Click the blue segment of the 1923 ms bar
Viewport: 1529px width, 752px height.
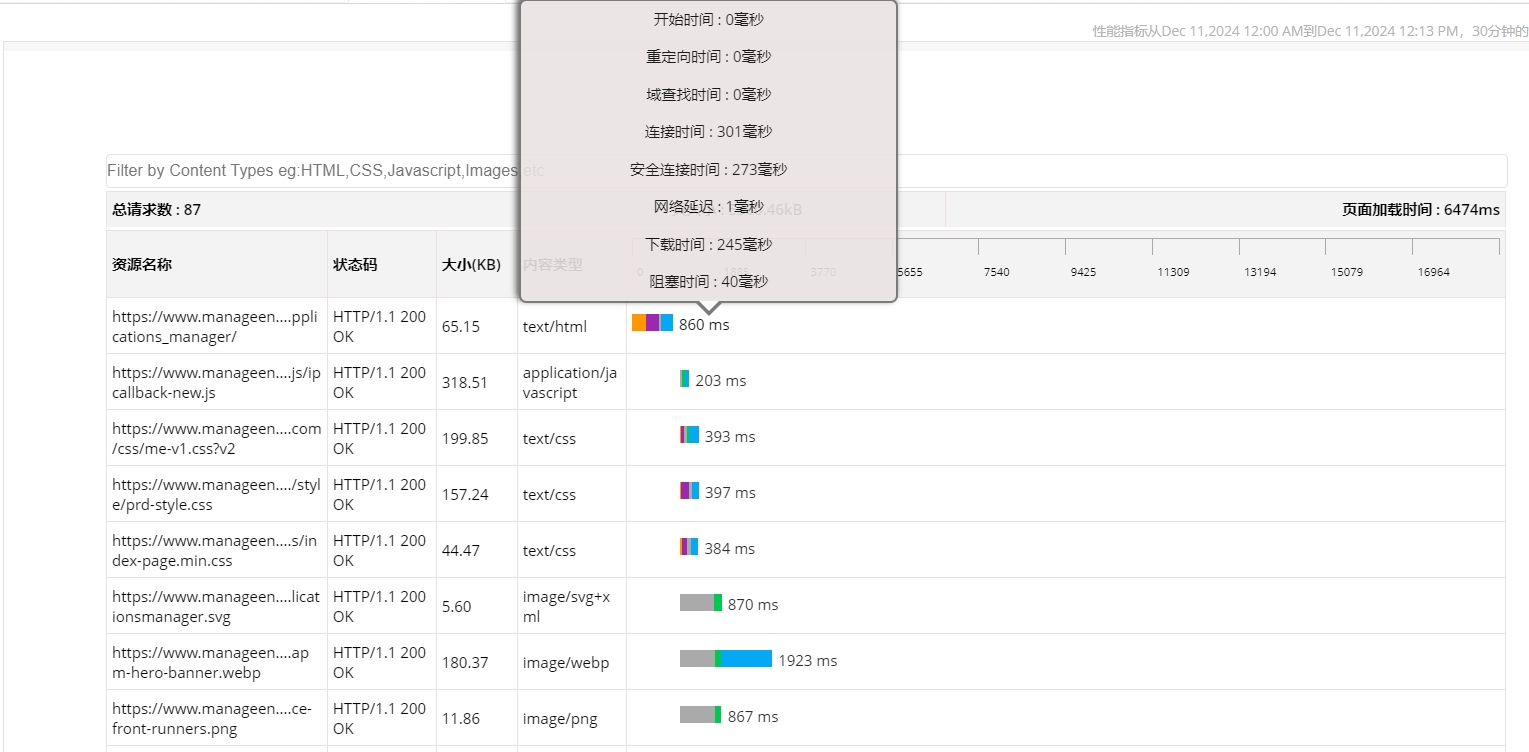747,659
